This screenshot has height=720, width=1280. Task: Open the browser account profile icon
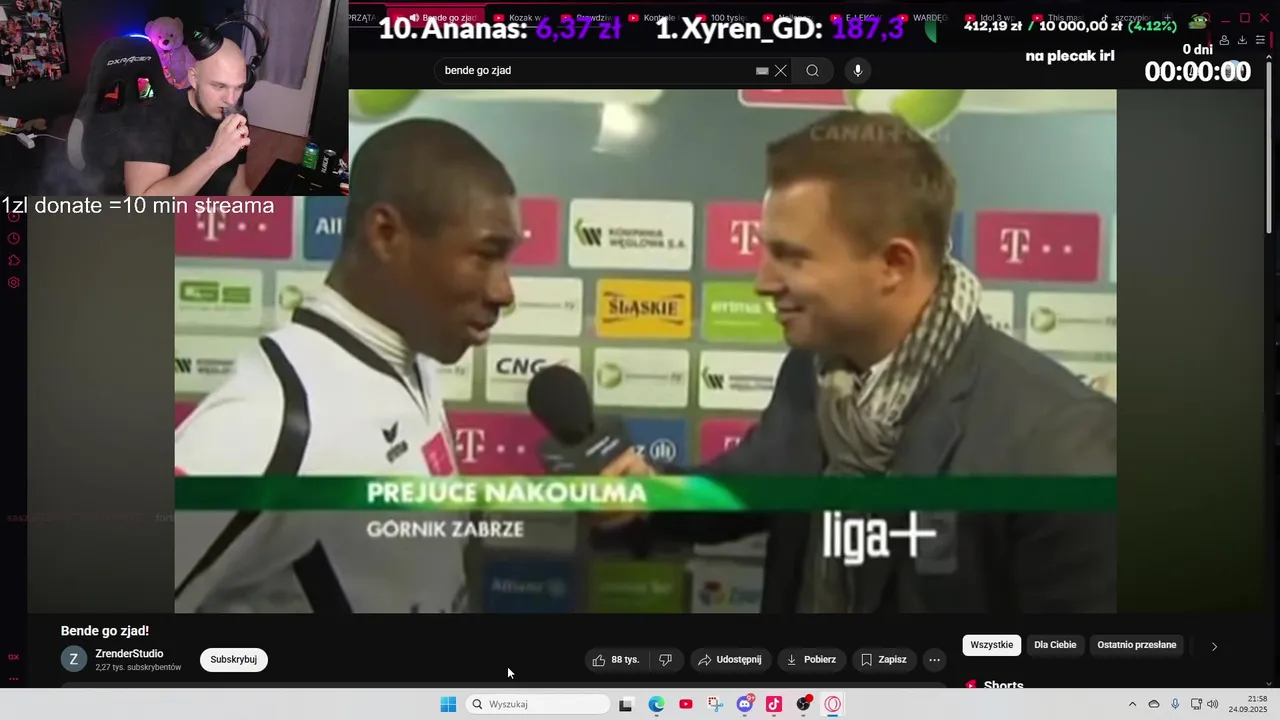pos(1224,40)
